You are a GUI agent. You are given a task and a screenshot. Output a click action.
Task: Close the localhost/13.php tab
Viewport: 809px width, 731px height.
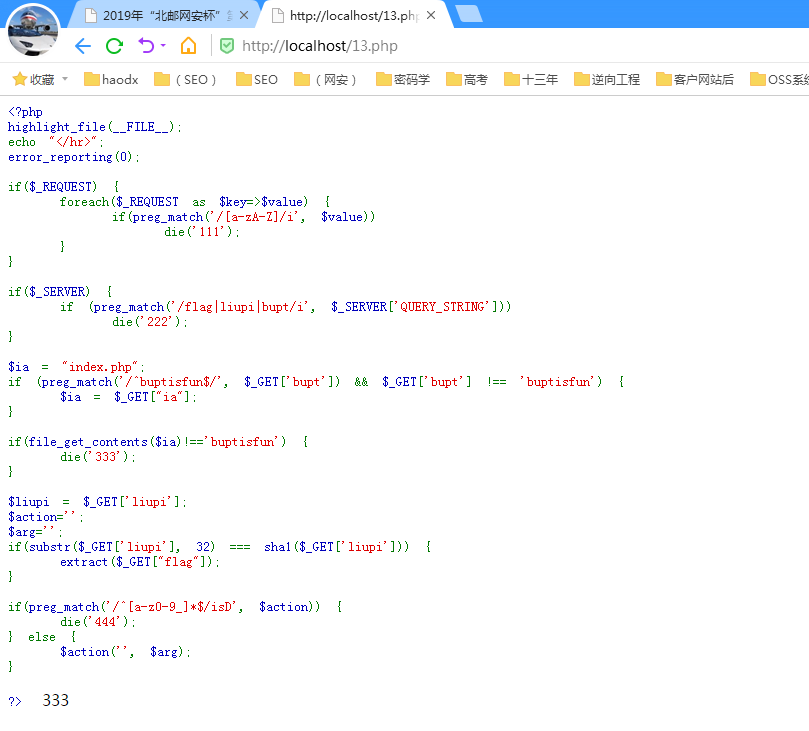(x=430, y=15)
